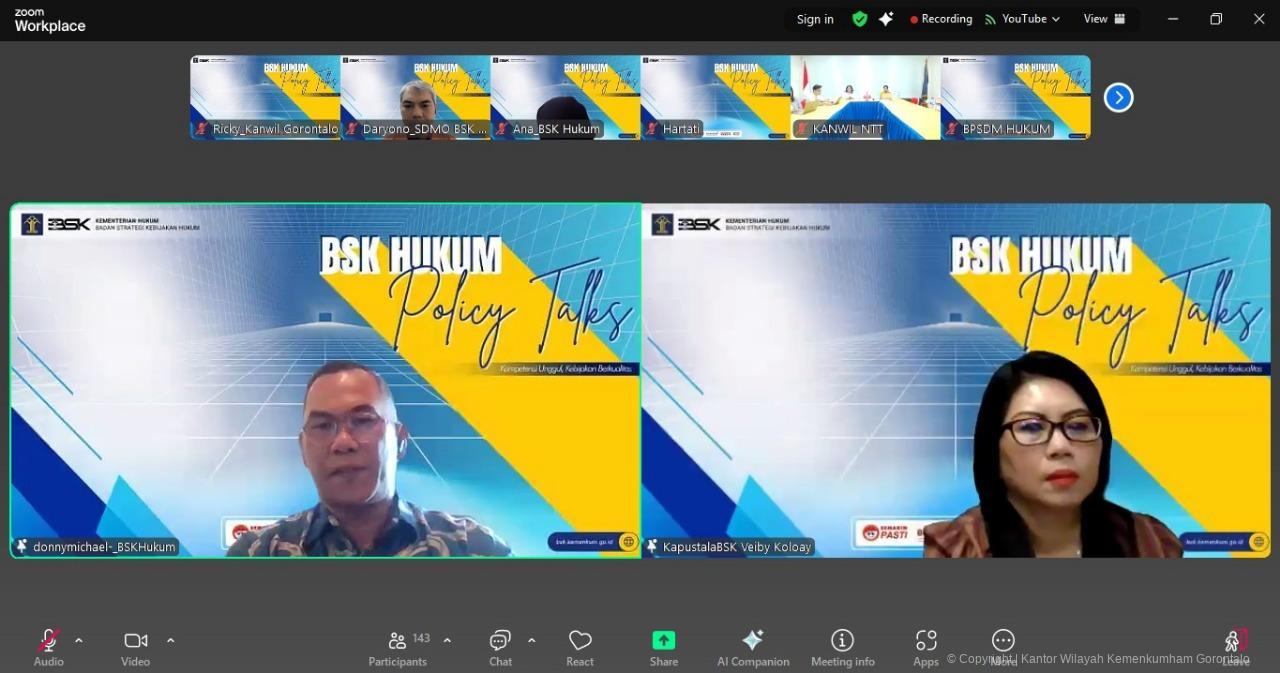Show Meeting info details

click(843, 647)
